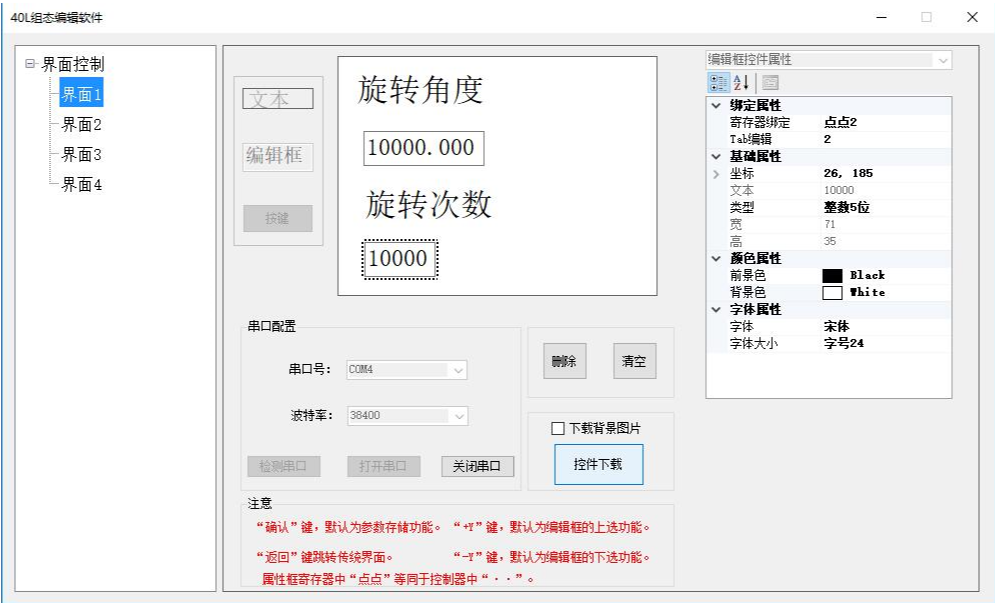Screen dimensions: 995x603
Task: Collapse the 绑定属性 category
Action: (715, 106)
